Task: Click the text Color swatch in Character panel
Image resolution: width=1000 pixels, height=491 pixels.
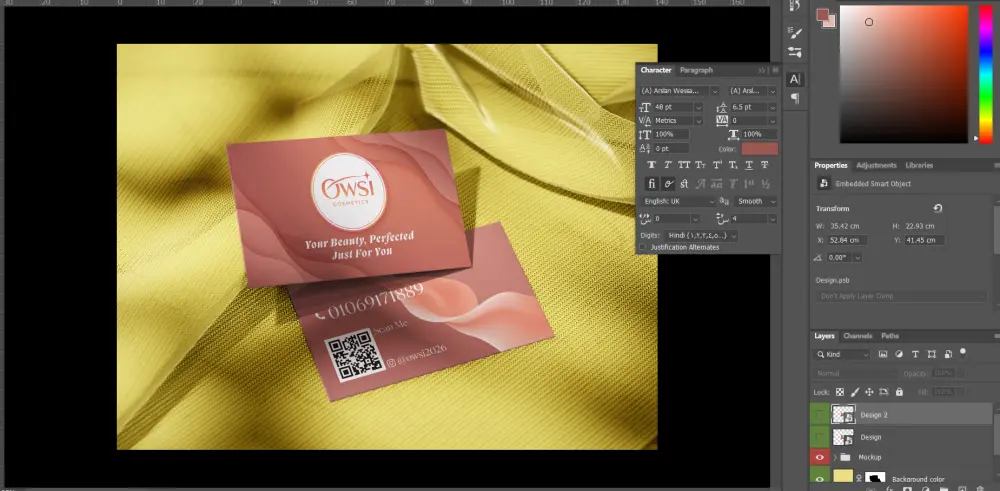Action: pos(759,149)
